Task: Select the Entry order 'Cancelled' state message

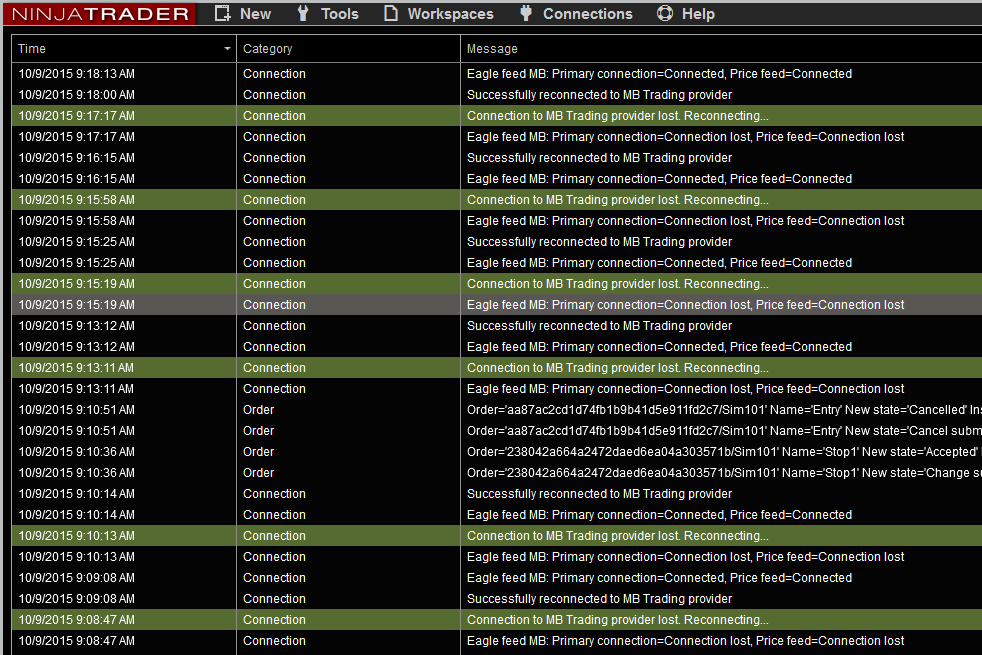Action: point(724,410)
